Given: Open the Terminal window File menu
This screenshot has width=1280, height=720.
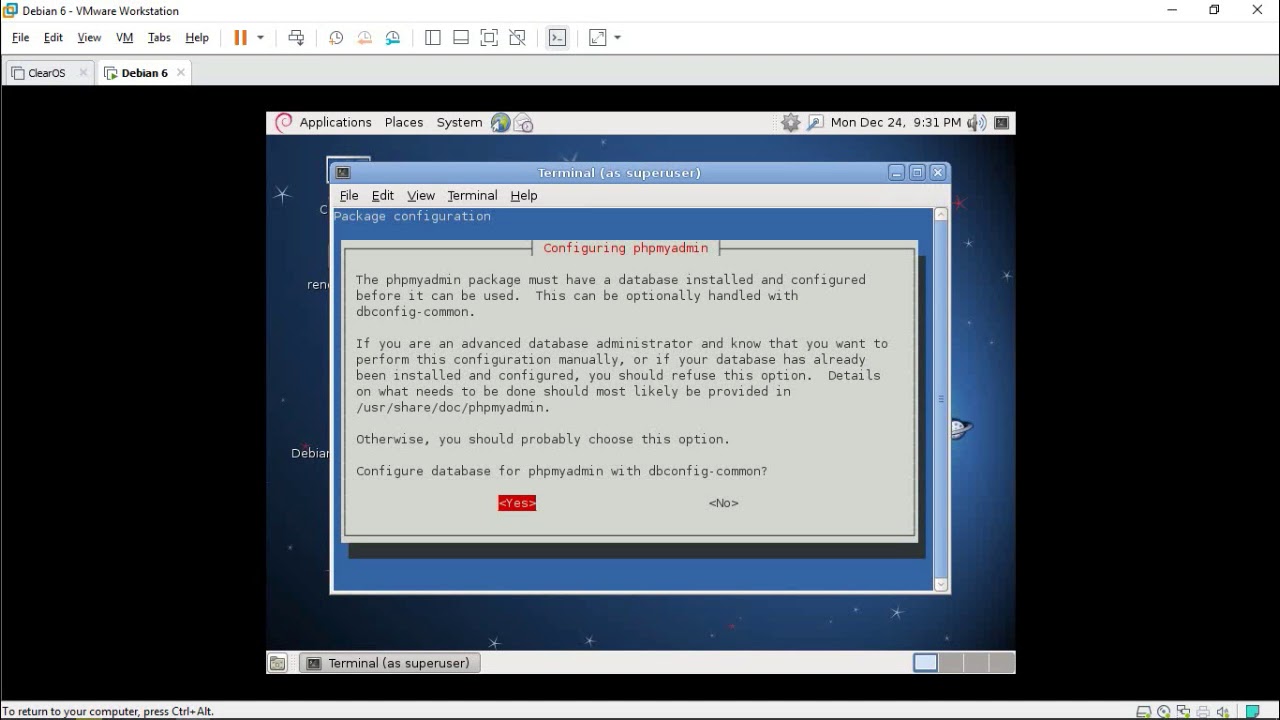Looking at the screenshot, I should point(349,196).
